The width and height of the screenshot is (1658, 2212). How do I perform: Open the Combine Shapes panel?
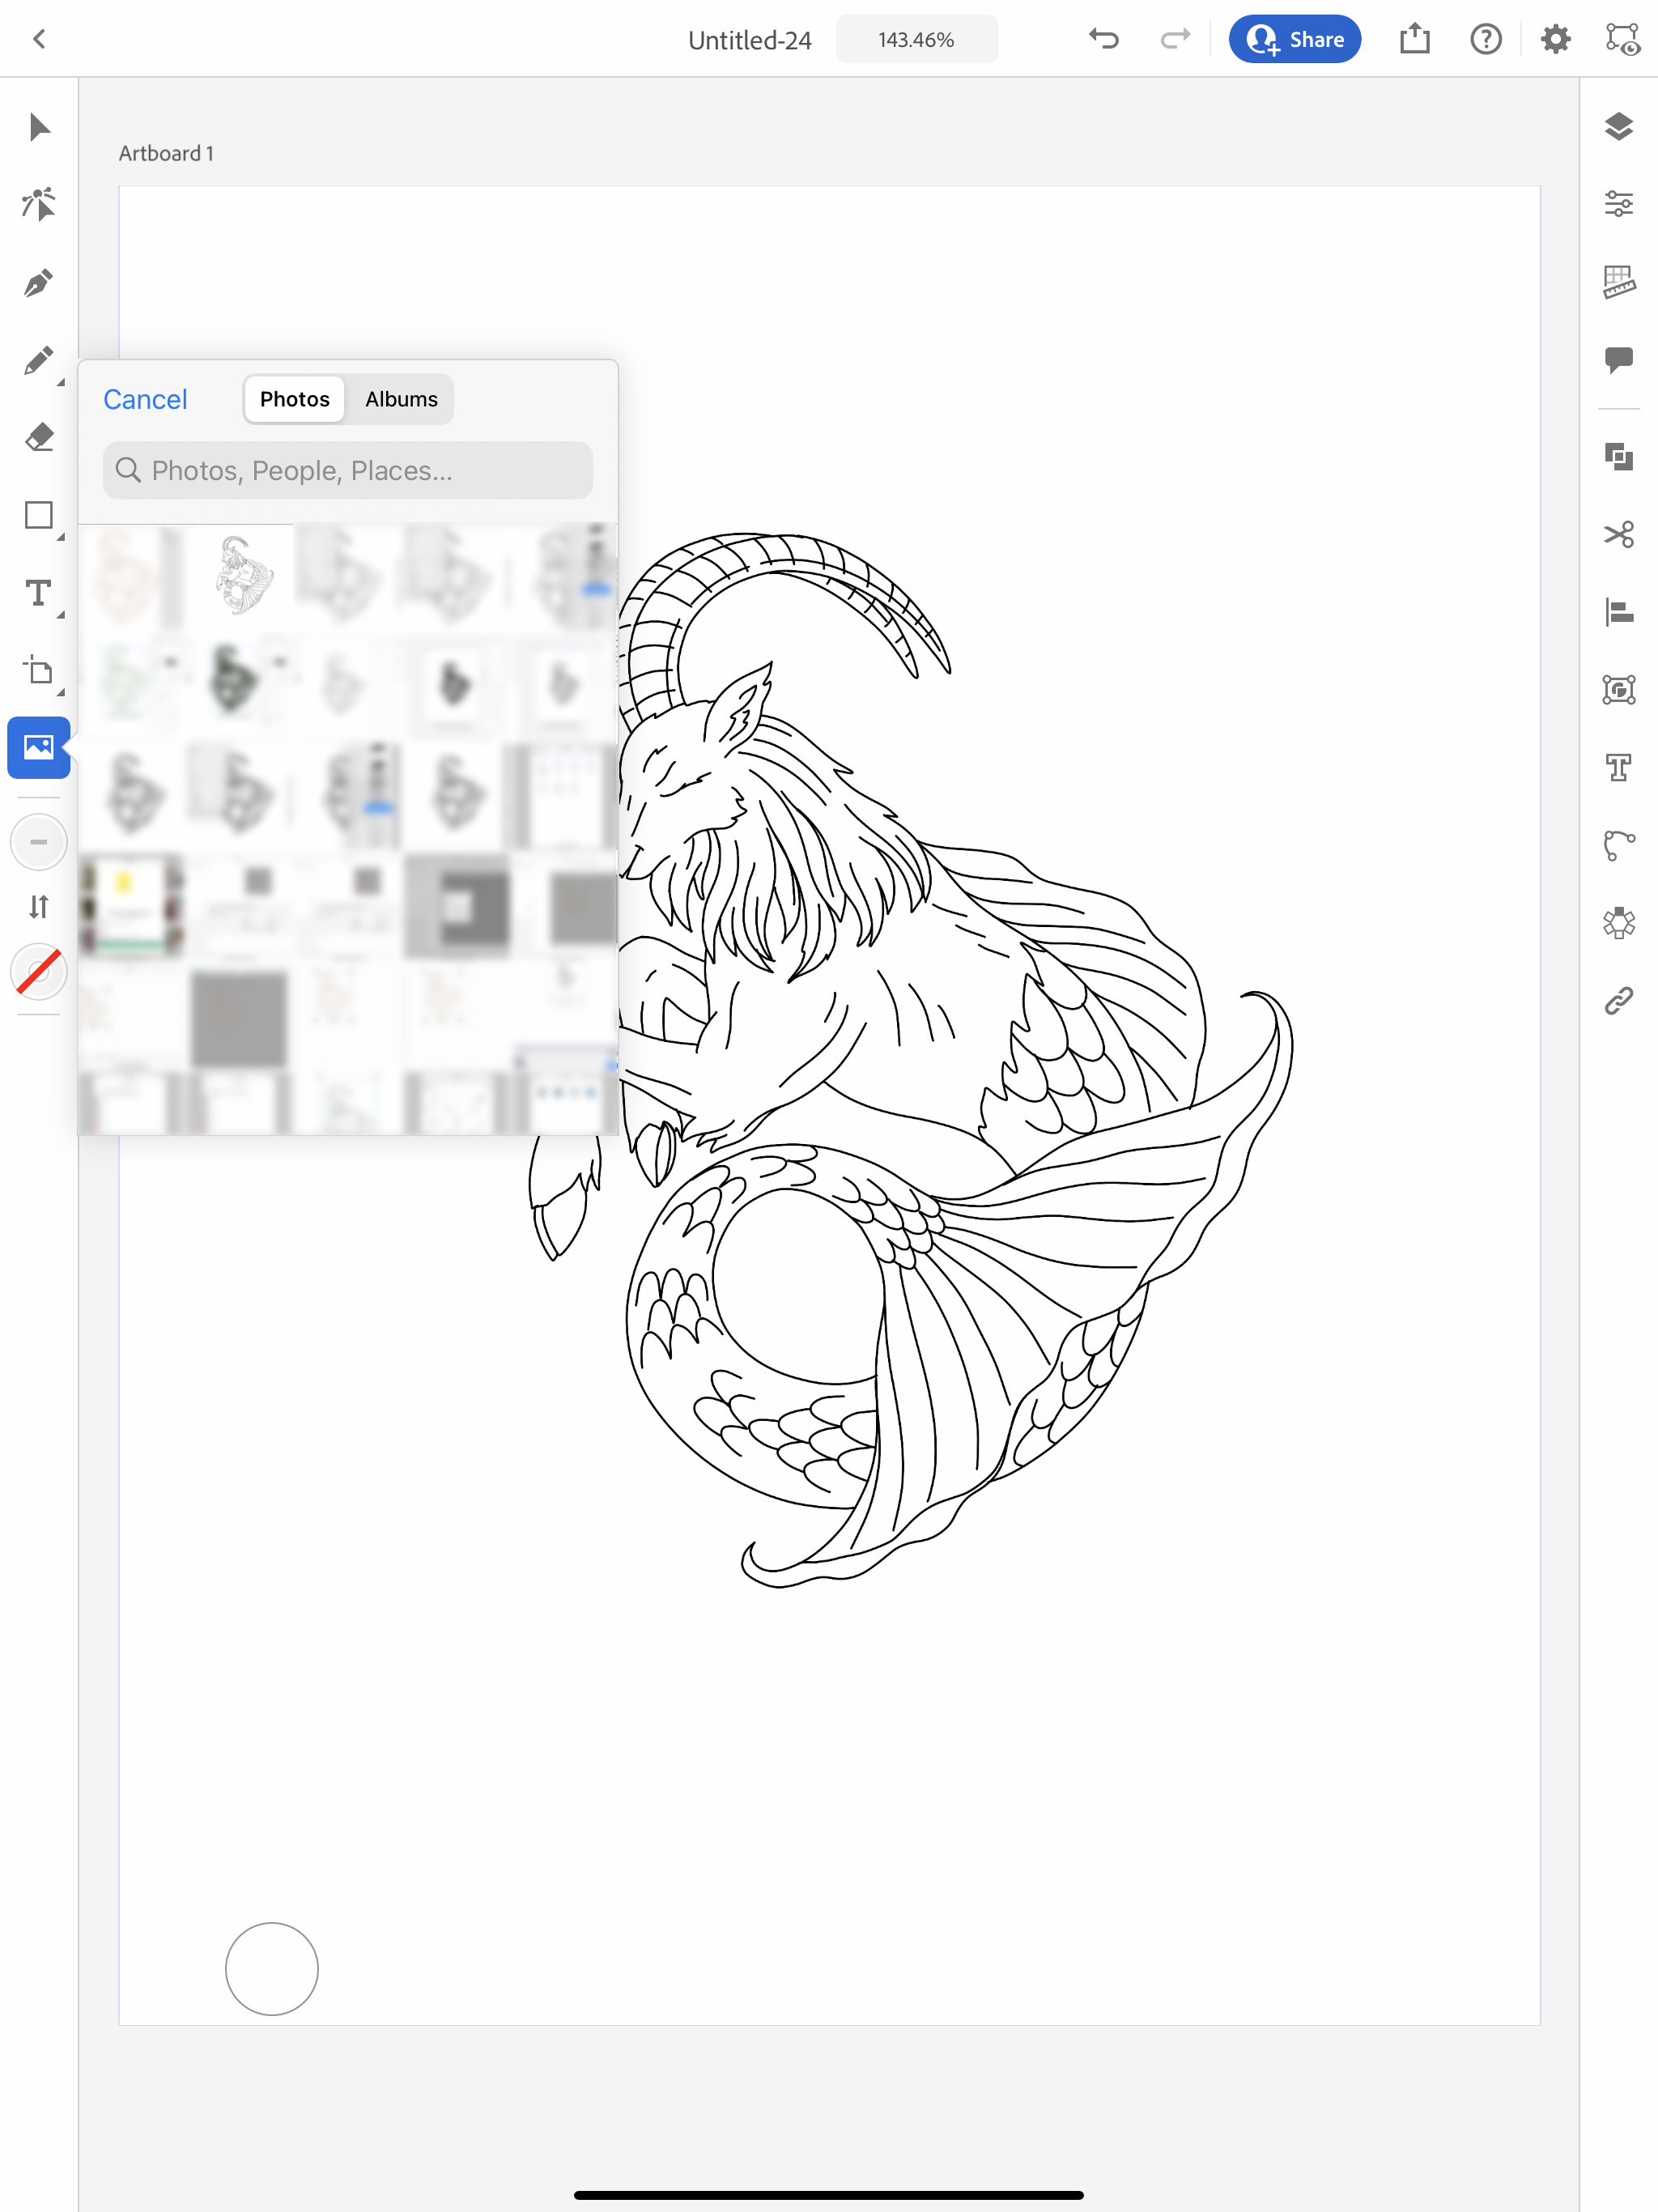coord(1619,457)
